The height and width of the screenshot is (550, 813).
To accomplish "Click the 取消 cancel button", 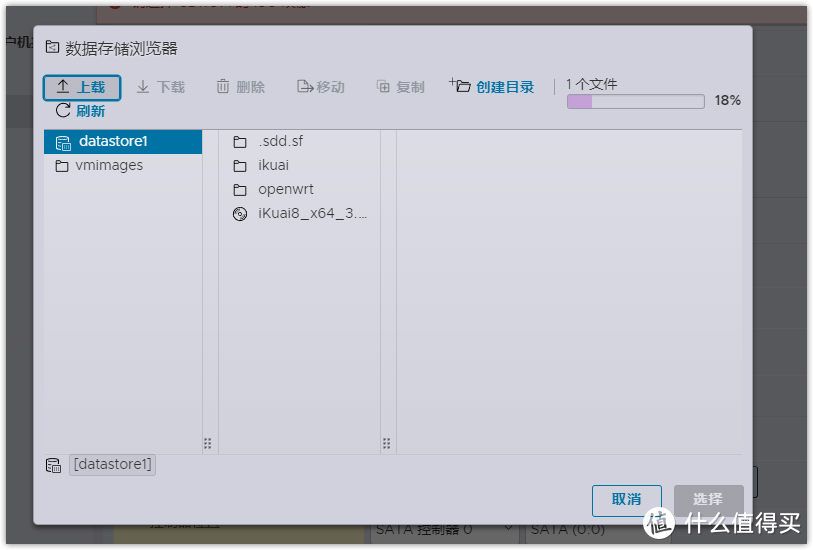I will coord(626,500).
